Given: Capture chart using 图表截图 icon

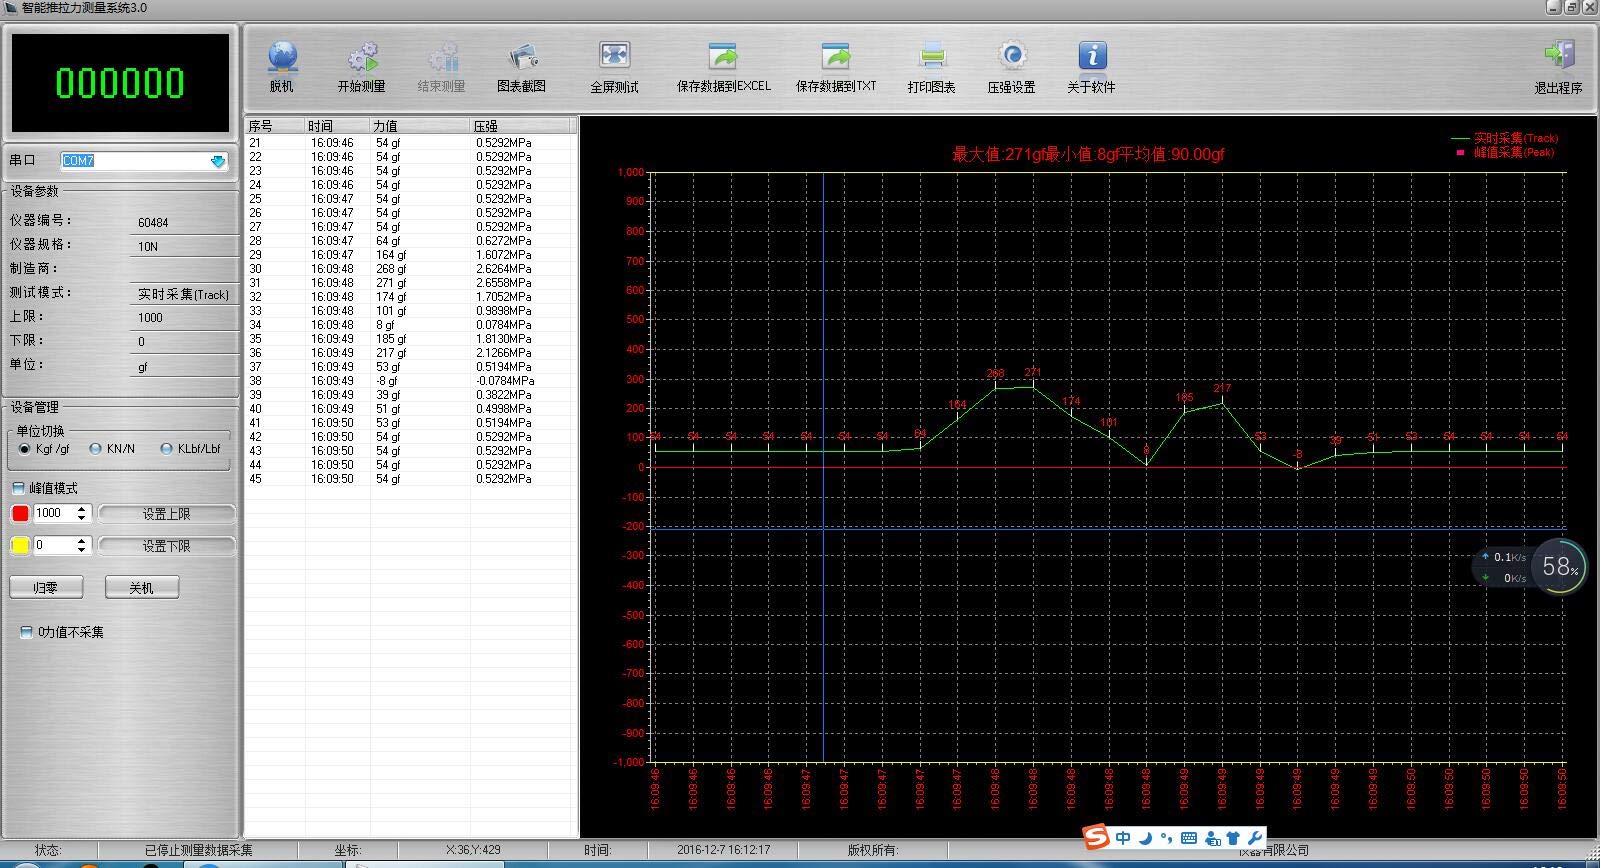Looking at the screenshot, I should (x=521, y=67).
